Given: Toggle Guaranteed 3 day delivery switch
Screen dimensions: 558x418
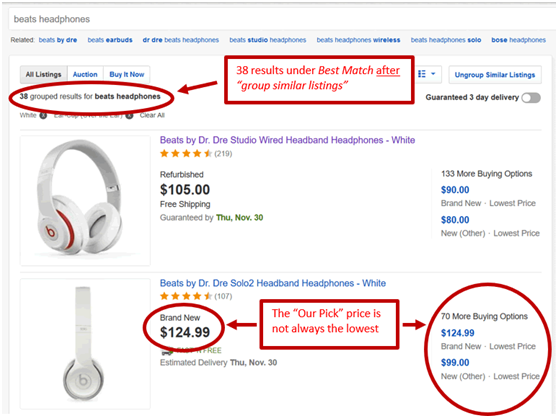Looking at the screenshot, I should (x=531, y=97).
